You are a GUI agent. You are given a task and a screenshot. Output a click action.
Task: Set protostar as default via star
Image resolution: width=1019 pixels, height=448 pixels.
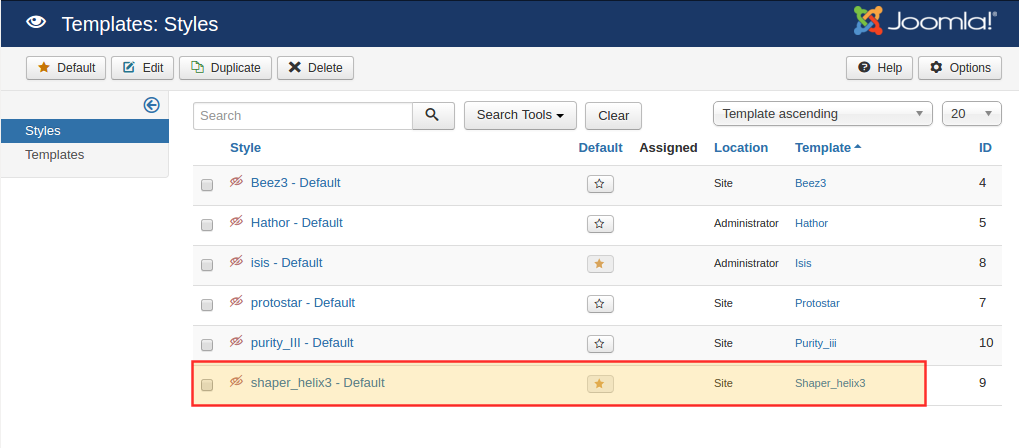[600, 304]
